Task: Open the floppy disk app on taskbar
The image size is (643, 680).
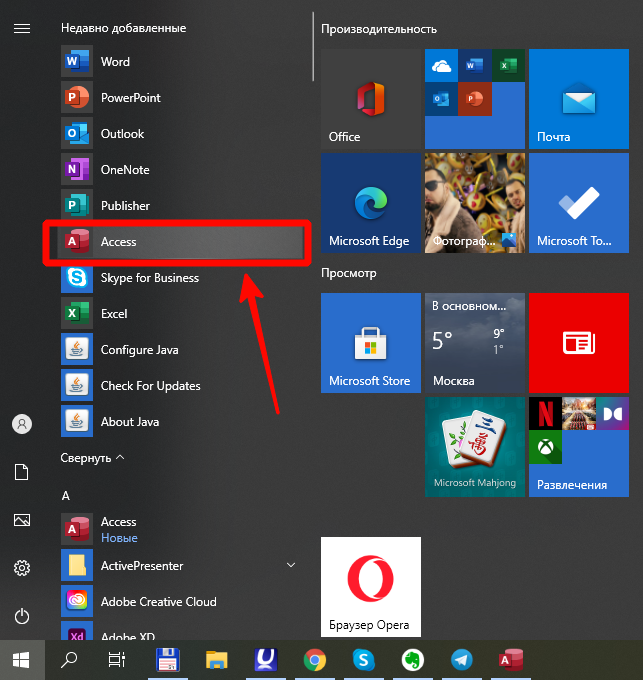Action: pos(168,660)
